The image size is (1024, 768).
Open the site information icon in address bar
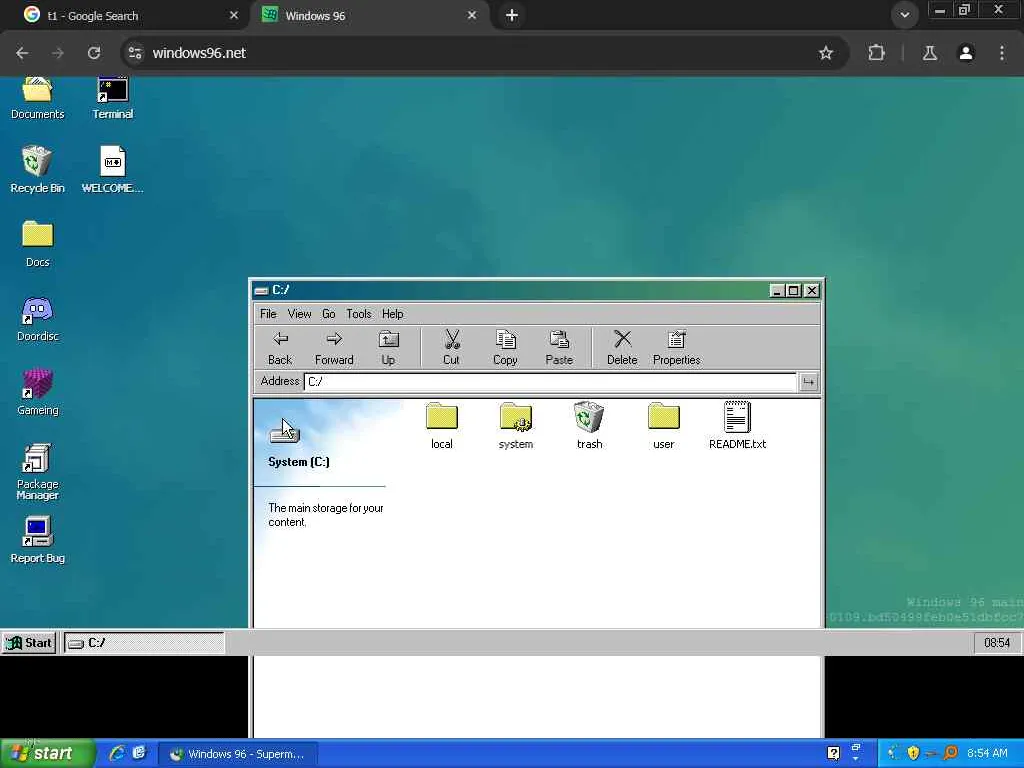tap(135, 53)
